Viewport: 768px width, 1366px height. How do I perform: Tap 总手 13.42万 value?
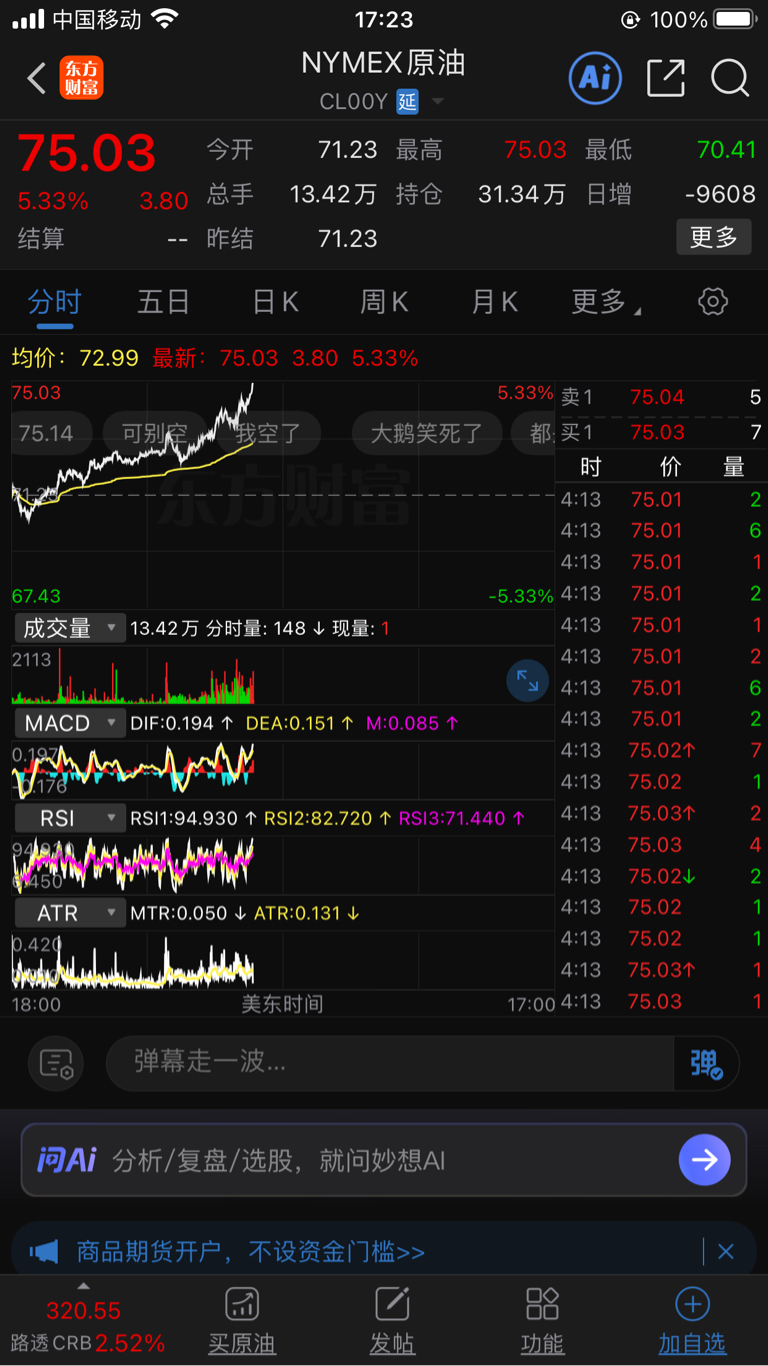pos(333,194)
